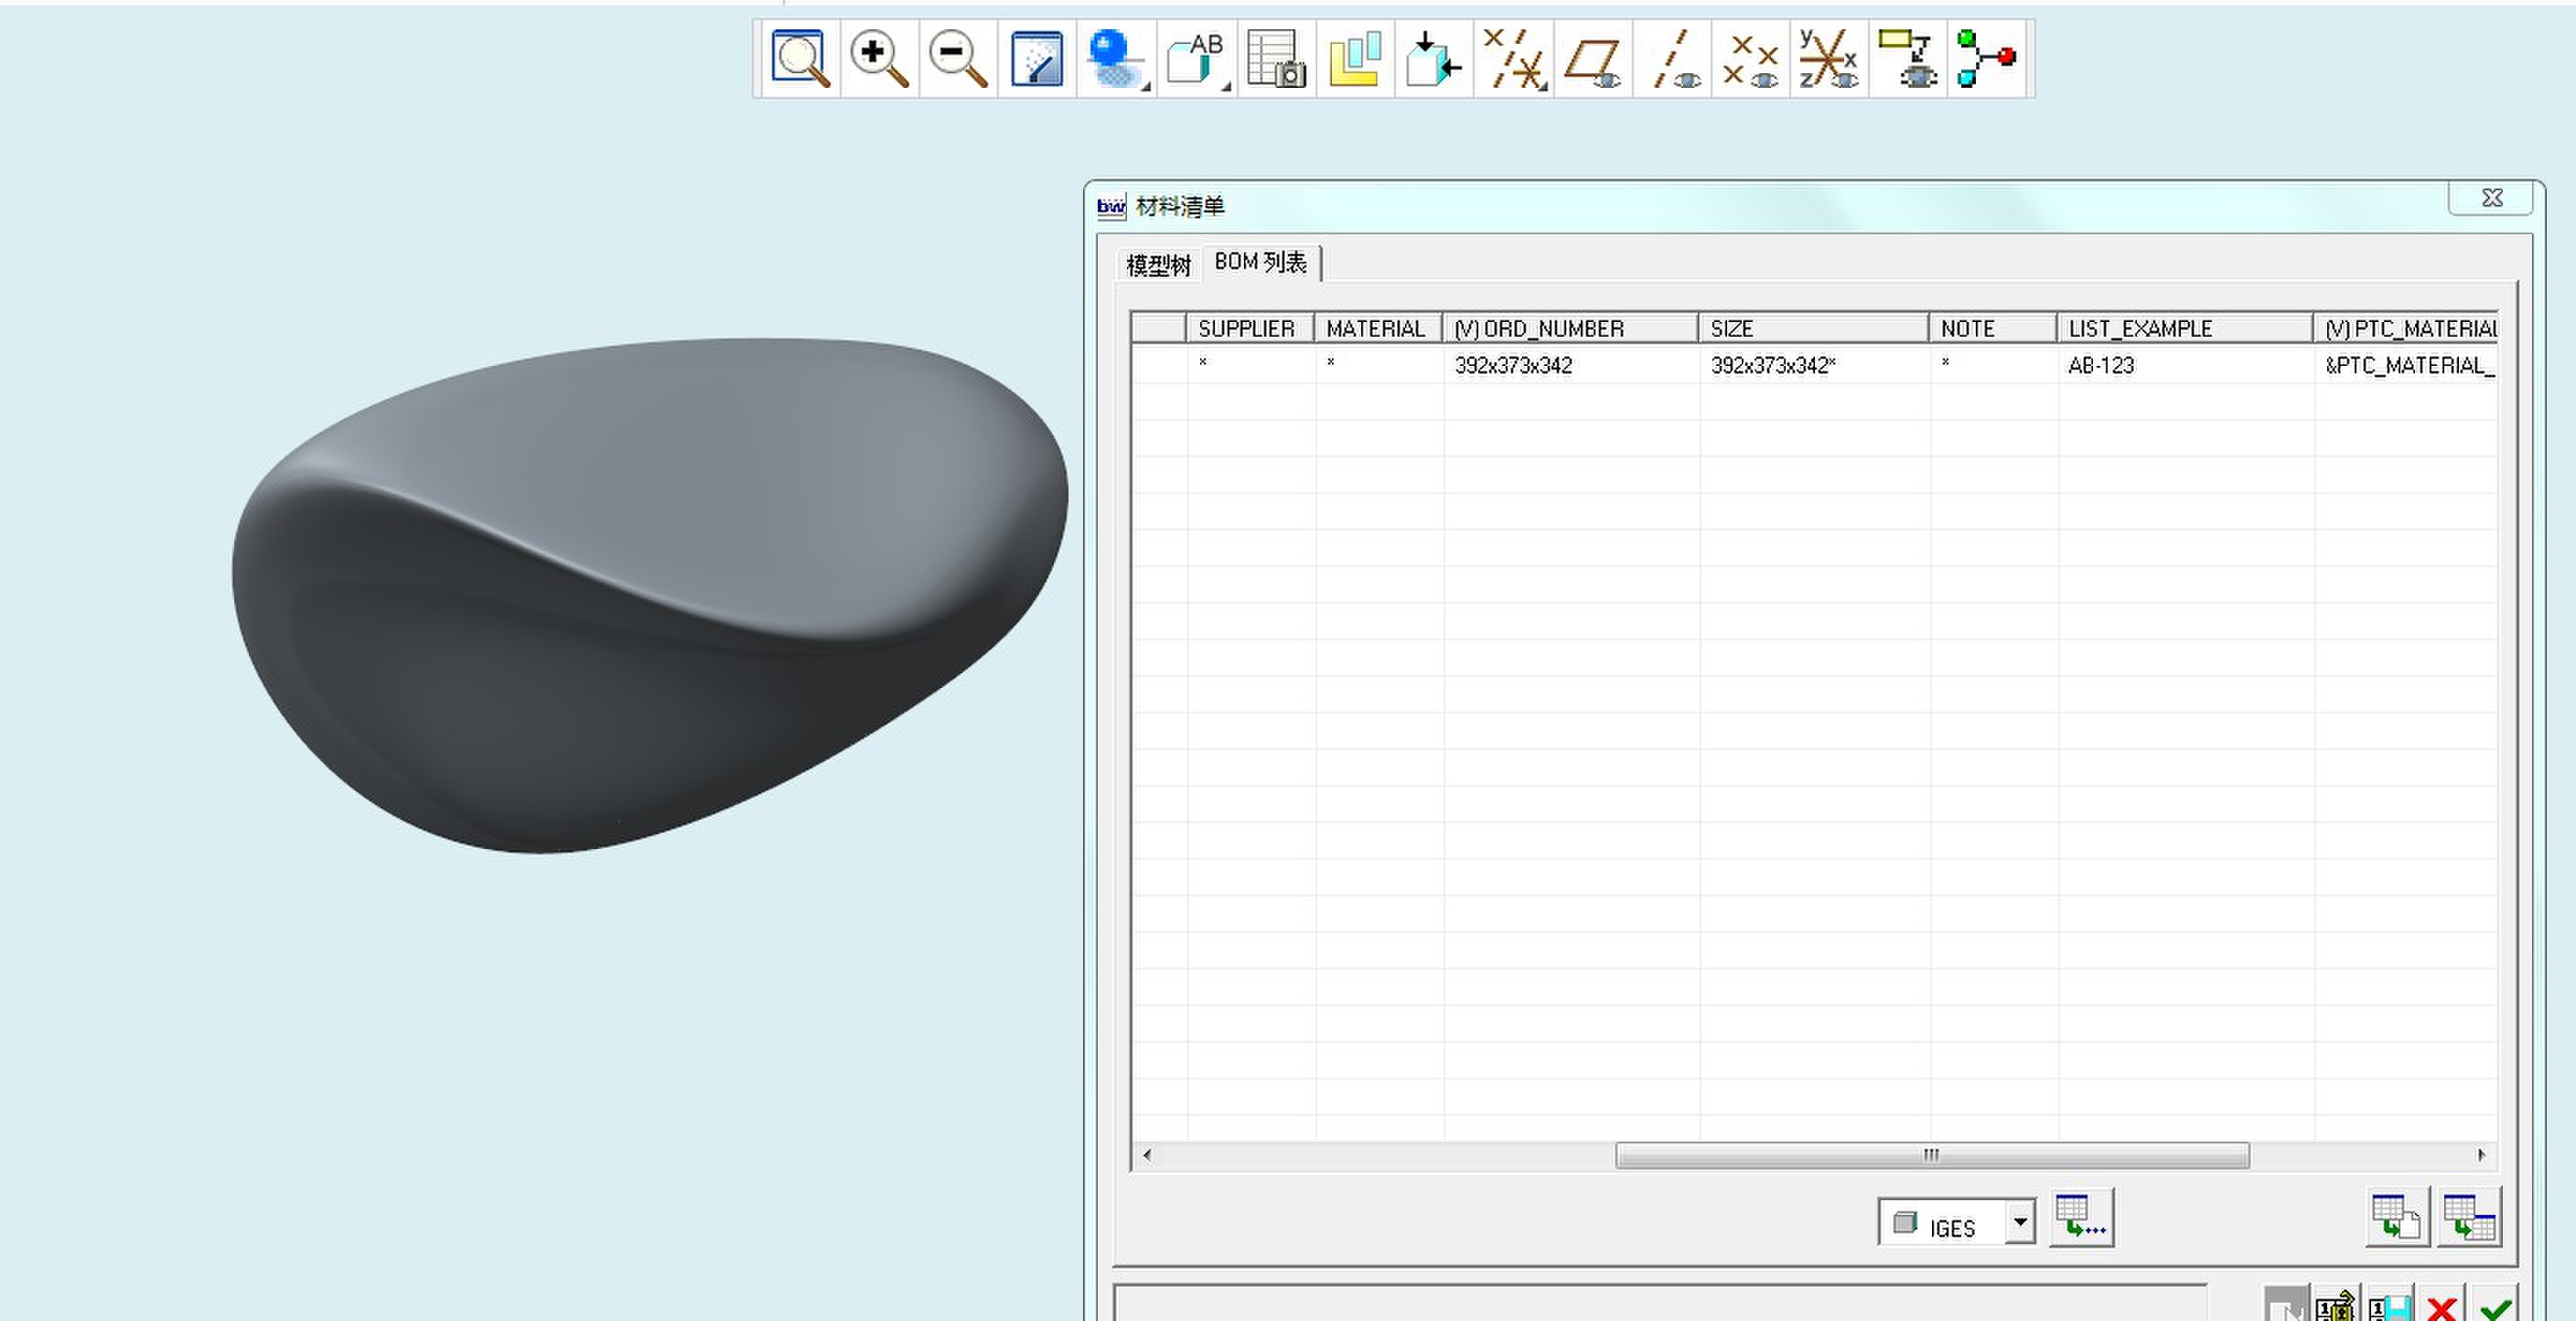2576x1321 pixels.
Task: Click the scrollbar left arrow in BOM table
Action: pos(1146,1155)
